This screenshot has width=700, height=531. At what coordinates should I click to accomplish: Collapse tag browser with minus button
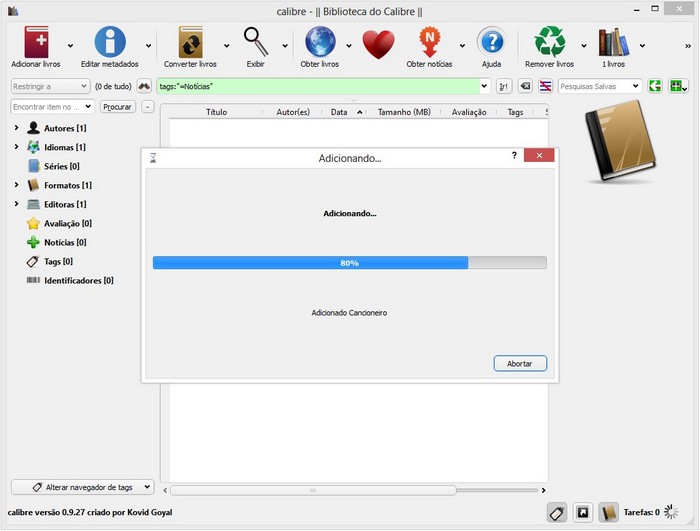coord(148,107)
